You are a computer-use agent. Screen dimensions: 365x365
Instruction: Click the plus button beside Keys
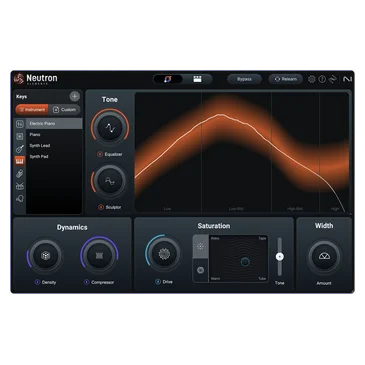[x=75, y=97]
